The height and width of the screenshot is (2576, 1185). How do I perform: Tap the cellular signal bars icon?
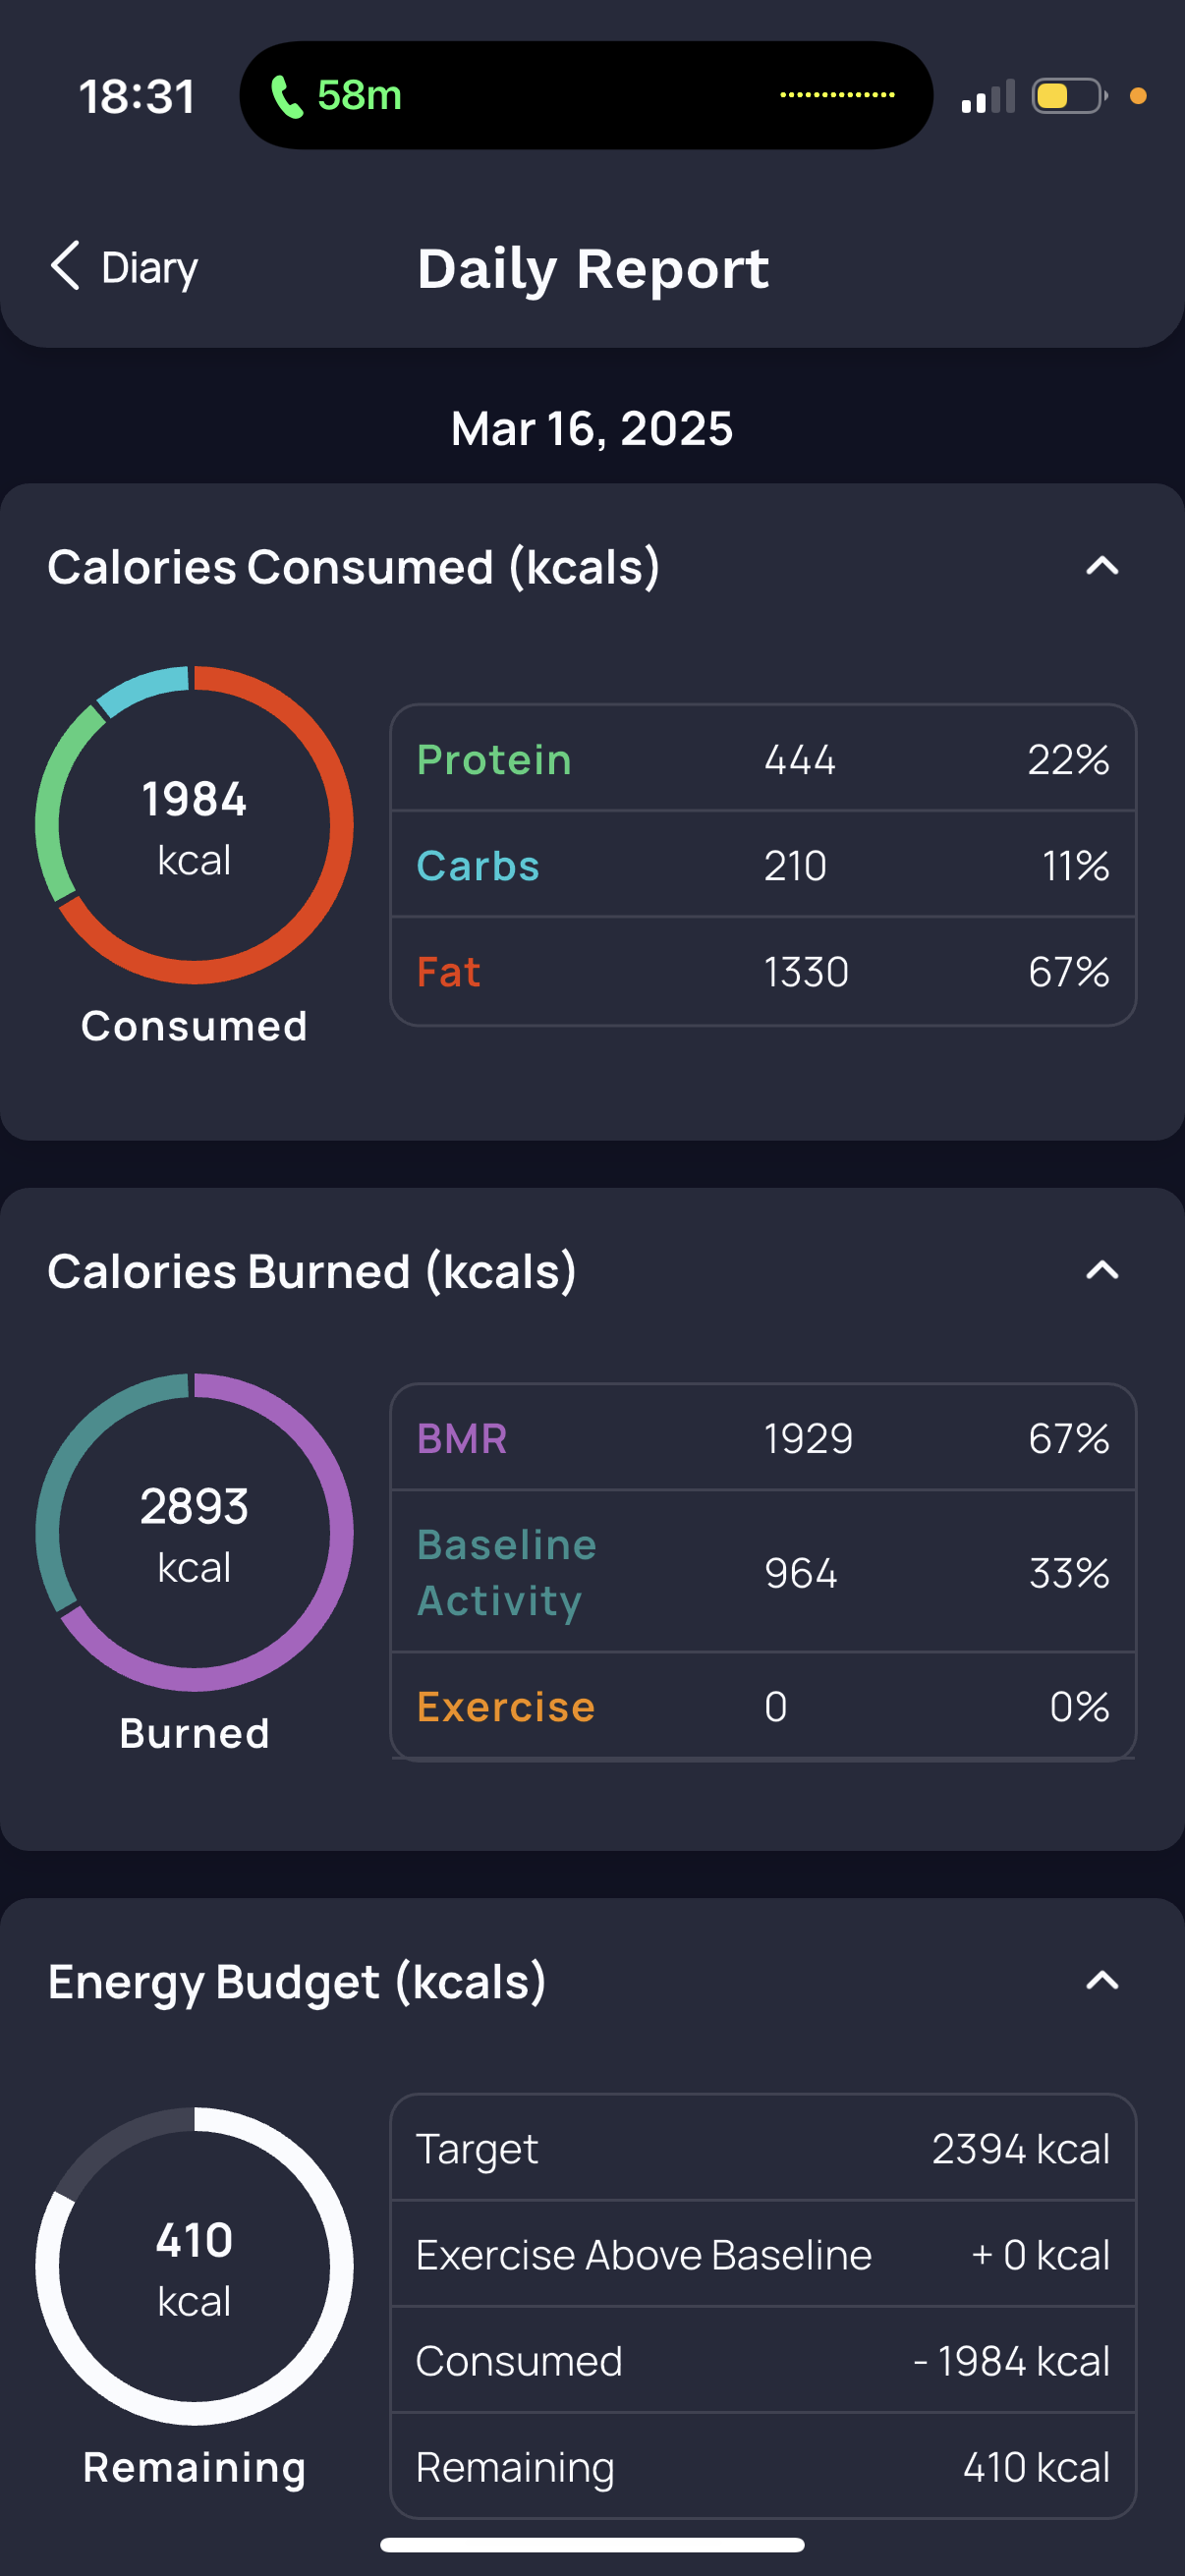pos(988,96)
